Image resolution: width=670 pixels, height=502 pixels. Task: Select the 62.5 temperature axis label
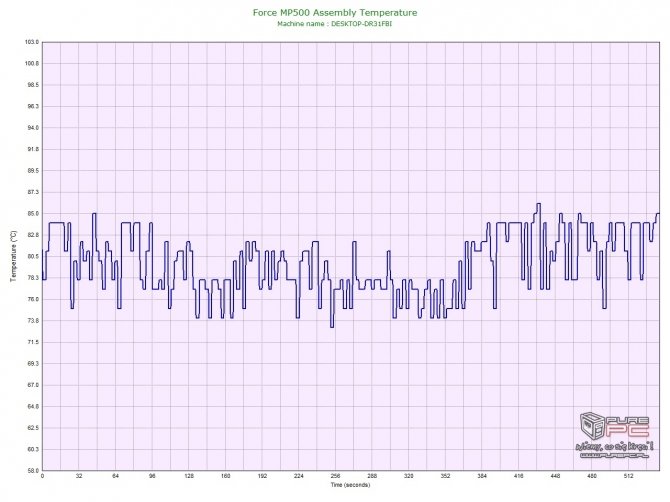(x=32, y=428)
